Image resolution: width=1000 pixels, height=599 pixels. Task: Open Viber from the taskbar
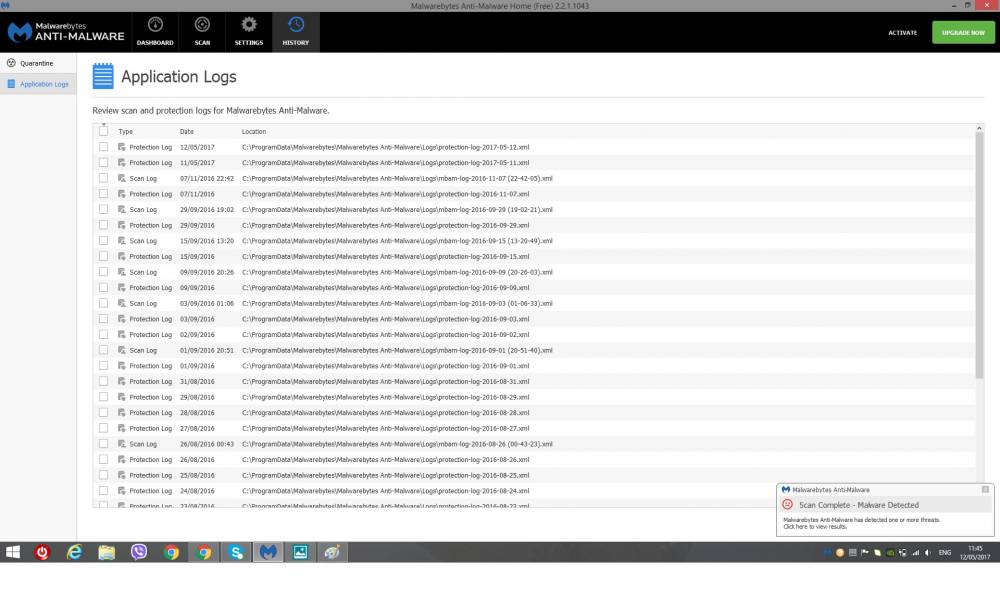pyautogui.click(x=138, y=552)
